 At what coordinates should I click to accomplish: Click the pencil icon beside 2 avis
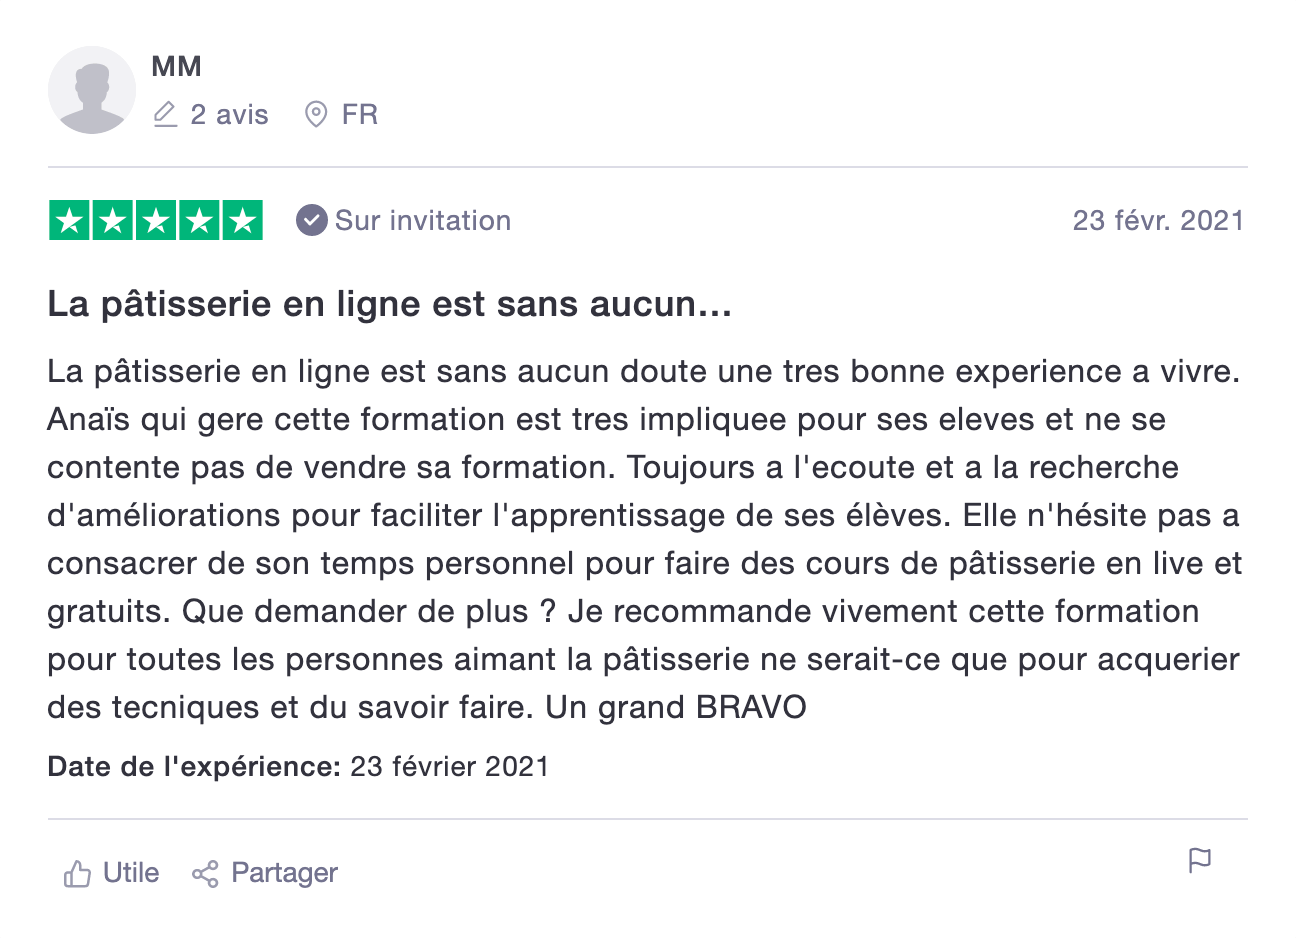[x=165, y=114]
